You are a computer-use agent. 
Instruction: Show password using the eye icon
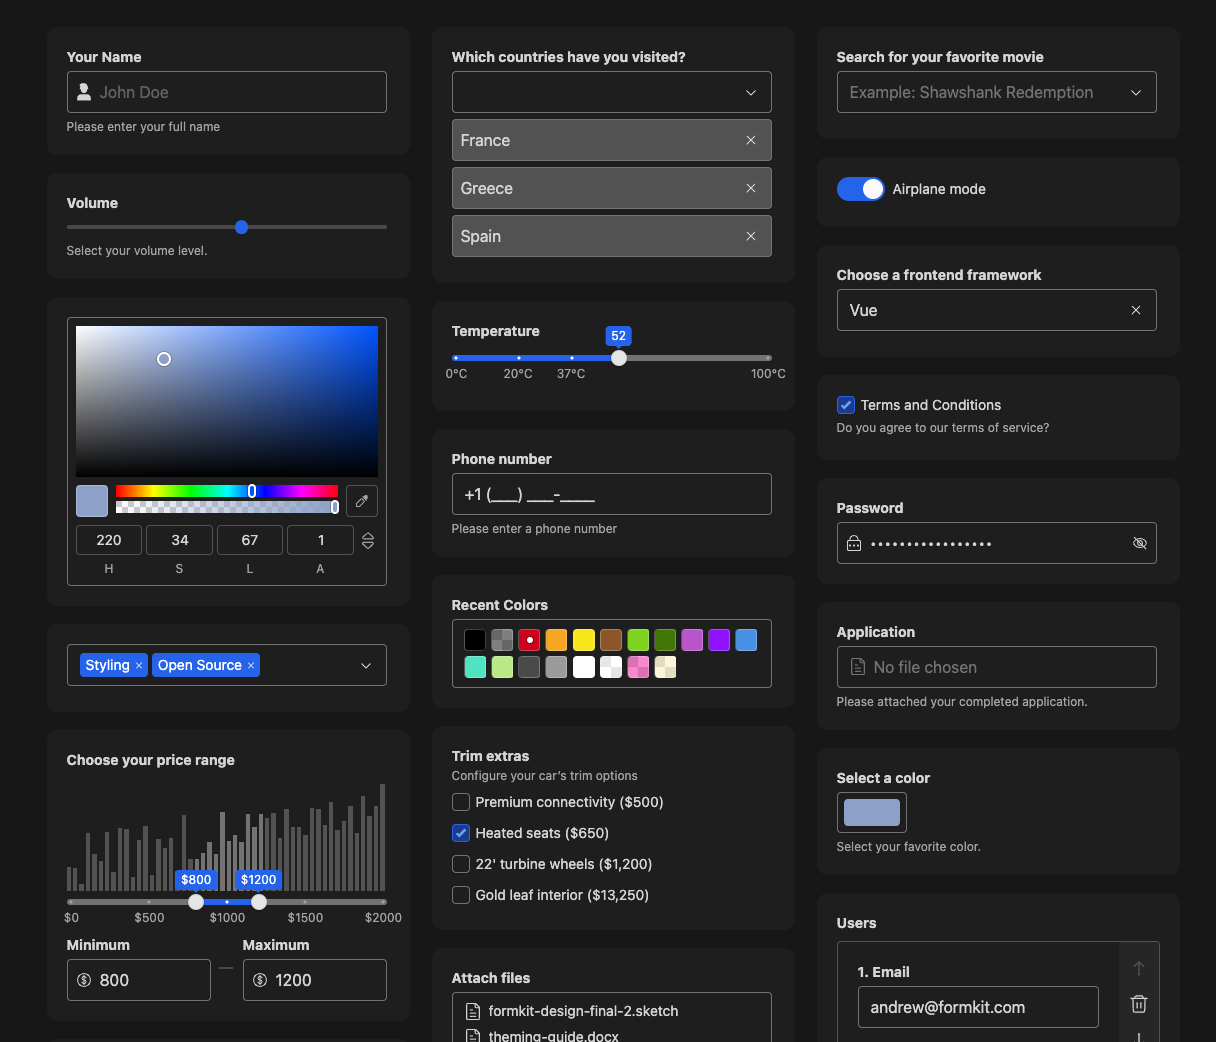(x=1139, y=543)
